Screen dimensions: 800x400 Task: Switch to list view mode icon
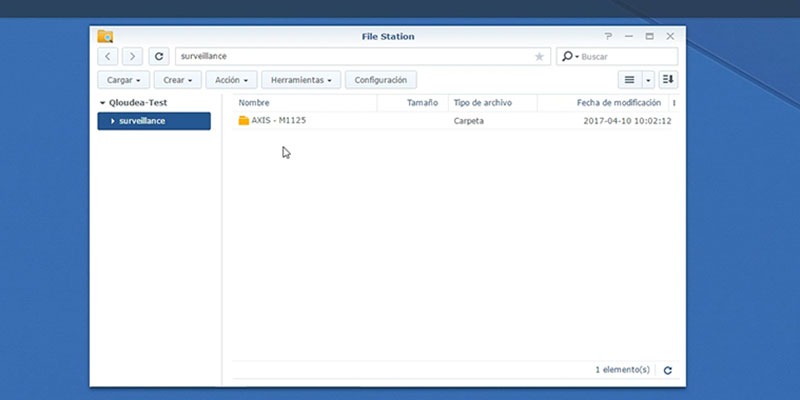tap(630, 80)
